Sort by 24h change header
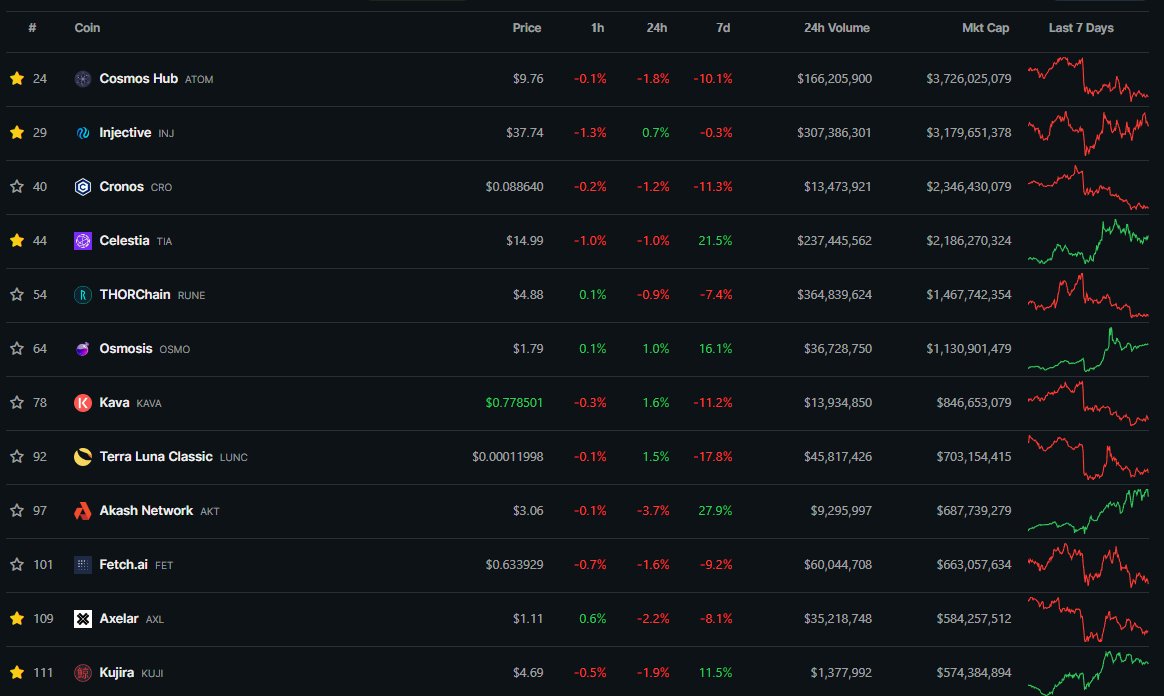The width and height of the screenshot is (1164, 696). [656, 28]
